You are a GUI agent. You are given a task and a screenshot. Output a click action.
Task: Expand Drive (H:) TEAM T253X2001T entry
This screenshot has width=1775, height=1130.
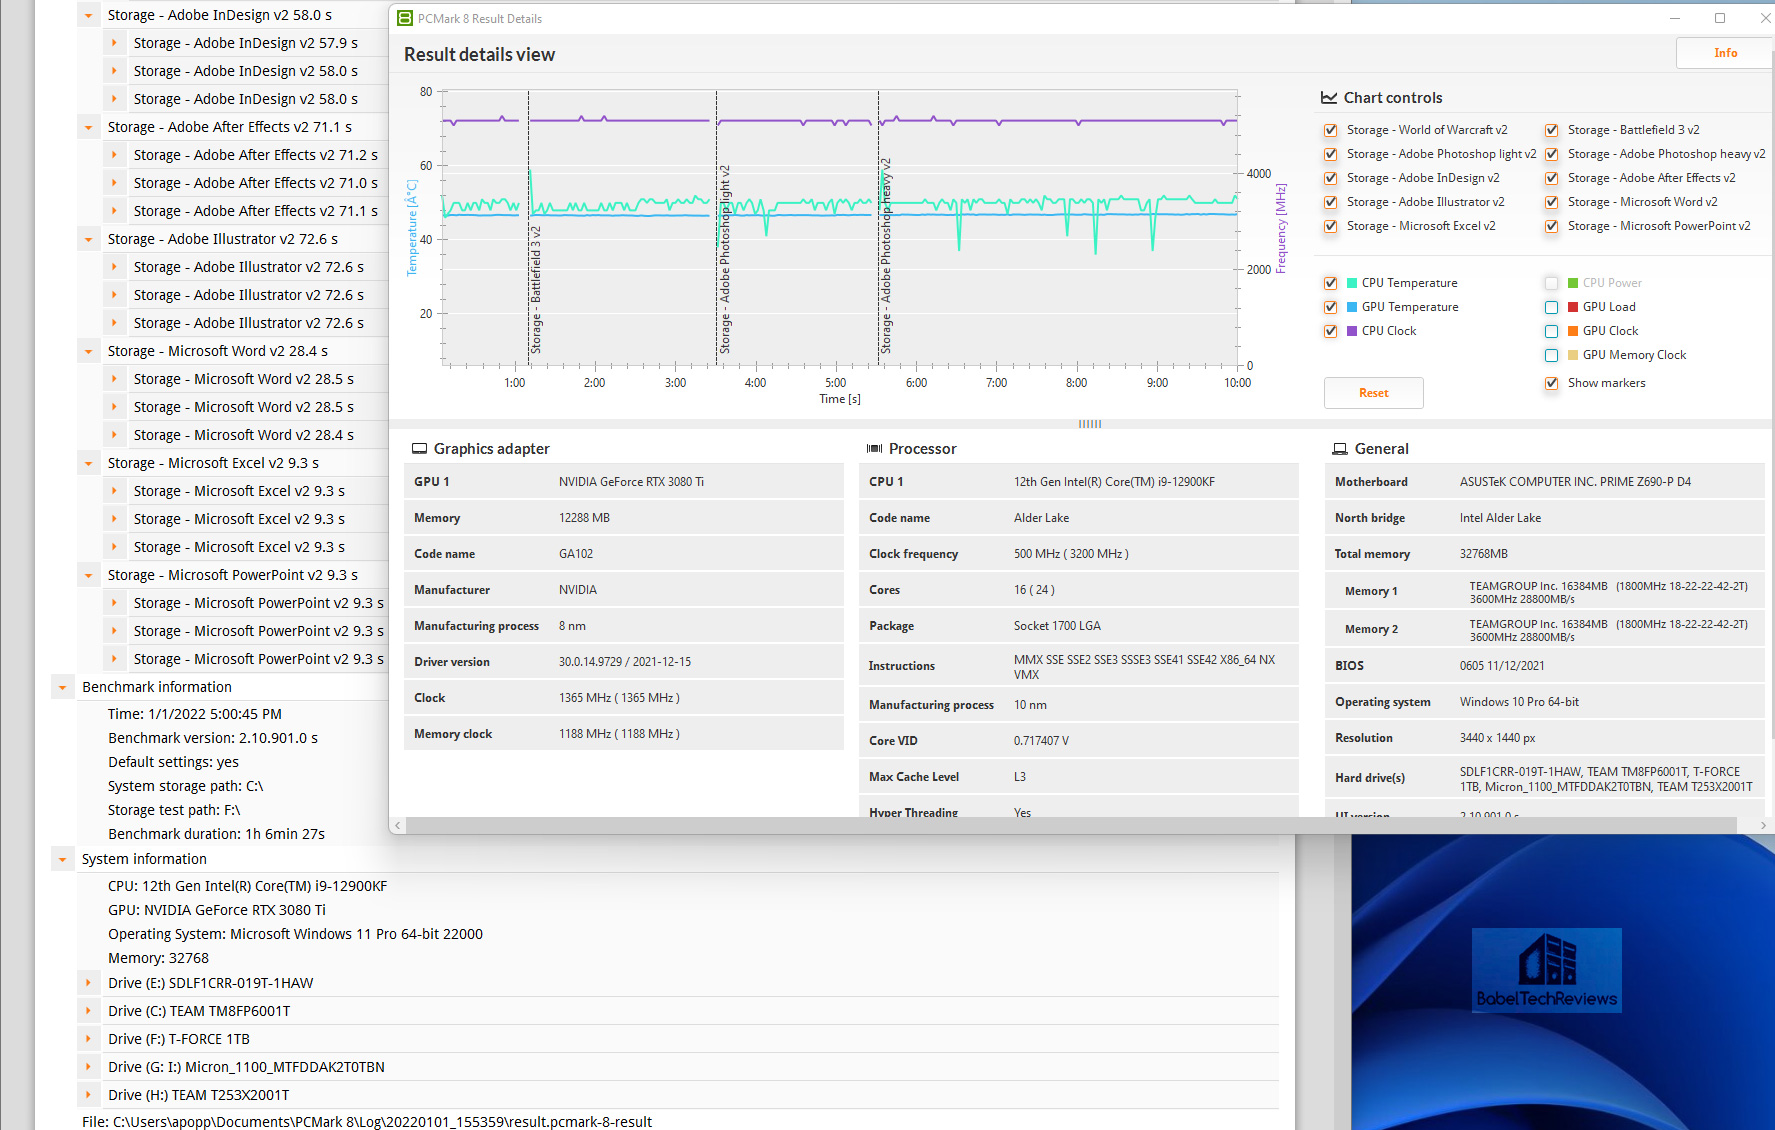[89, 1095]
